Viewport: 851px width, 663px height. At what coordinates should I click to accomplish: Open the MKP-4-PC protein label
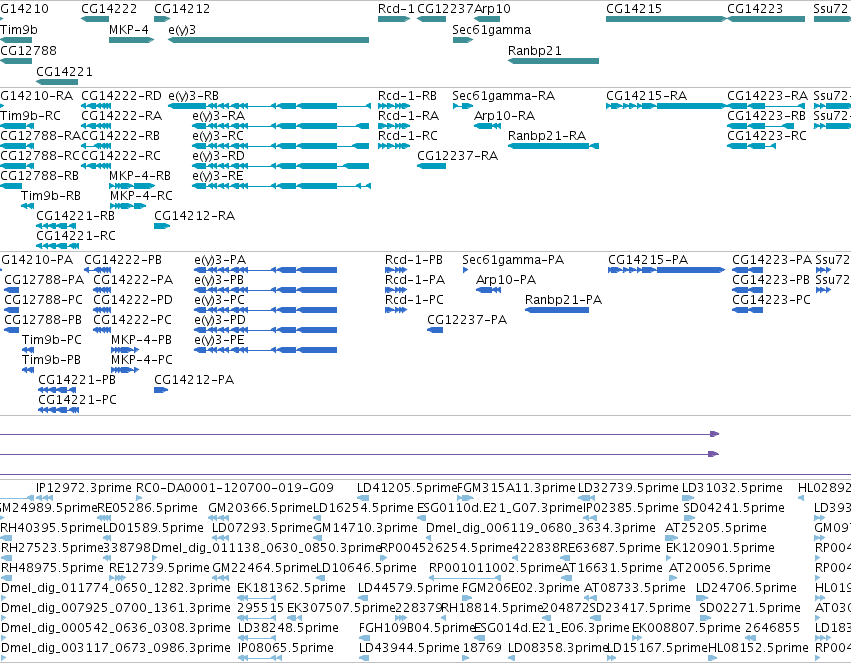tap(142, 360)
